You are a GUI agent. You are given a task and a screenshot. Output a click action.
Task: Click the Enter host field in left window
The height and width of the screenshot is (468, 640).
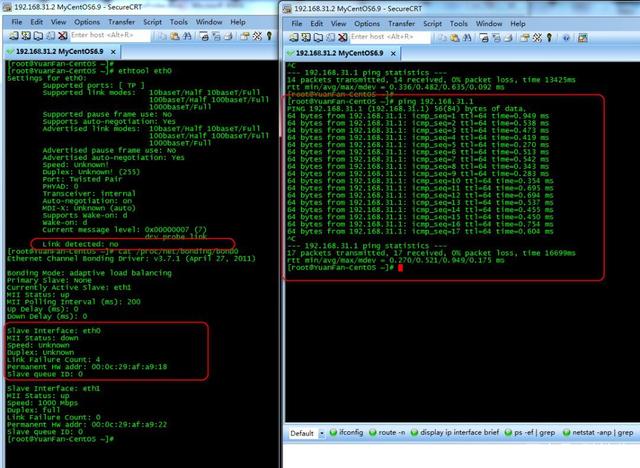tap(110, 35)
